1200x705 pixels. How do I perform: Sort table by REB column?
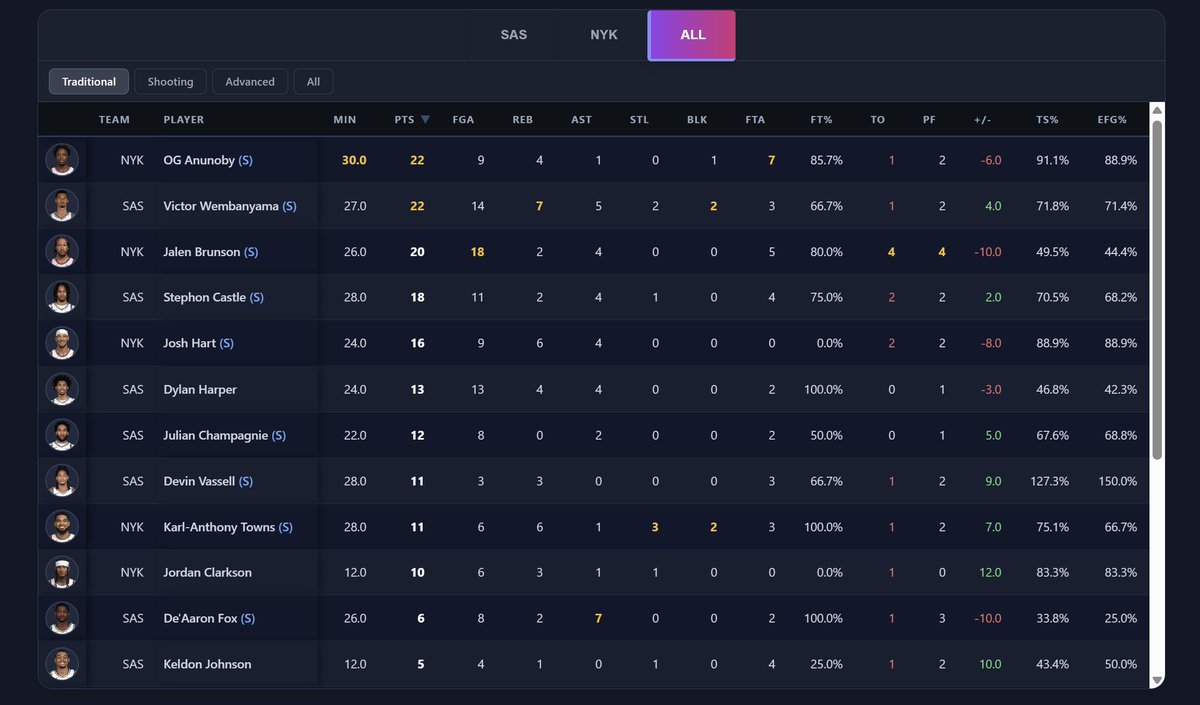pos(523,120)
